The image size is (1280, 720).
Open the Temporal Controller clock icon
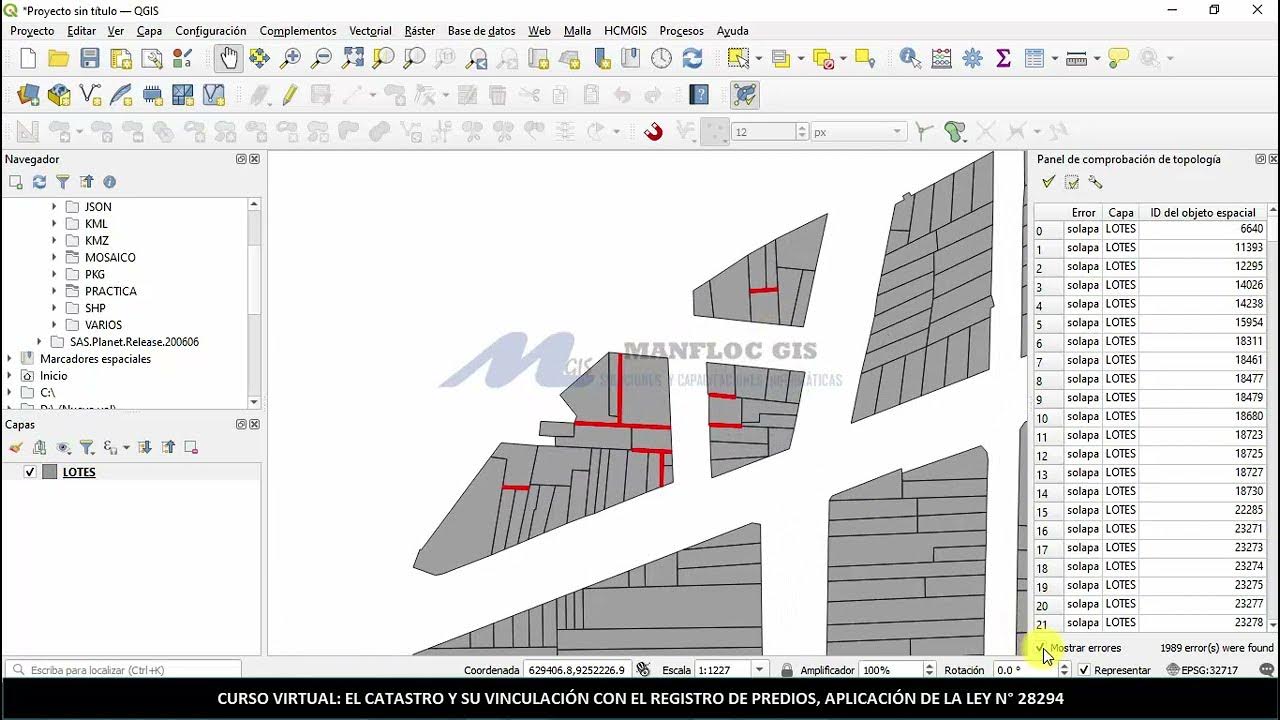[x=661, y=59]
